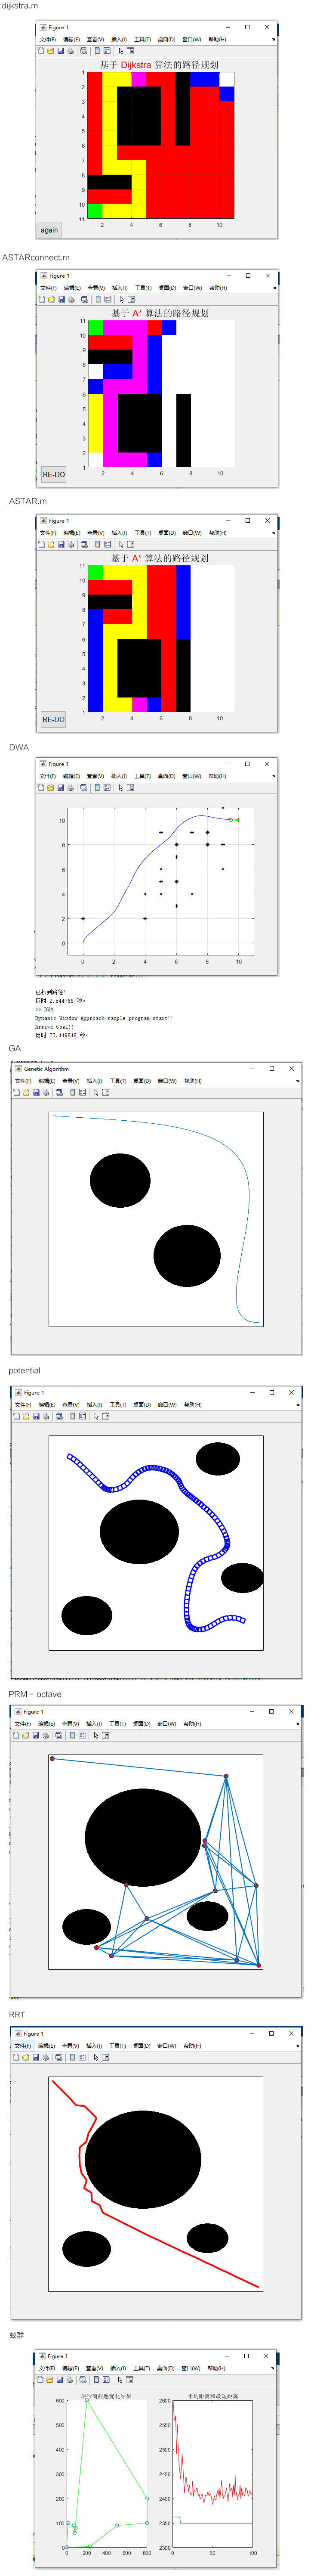Insert colorbar icon in PRM network figure
This screenshot has width=314, height=2576.
72,1735
